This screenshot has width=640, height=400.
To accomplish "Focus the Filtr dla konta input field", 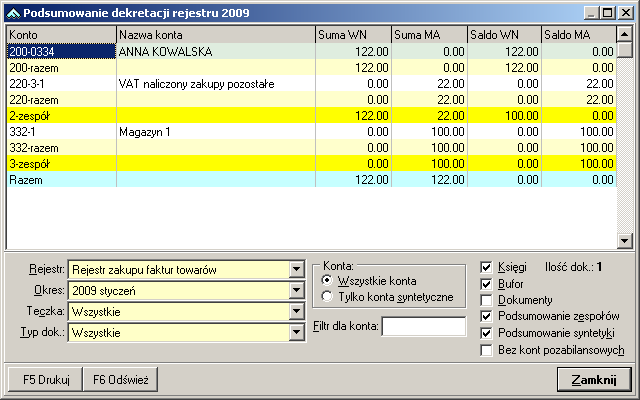I will tap(424, 326).
